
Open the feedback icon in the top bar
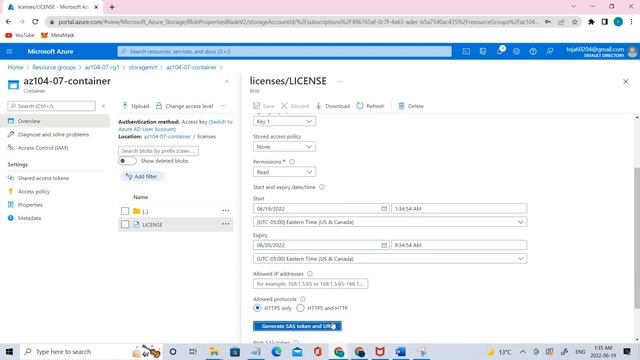(550, 51)
